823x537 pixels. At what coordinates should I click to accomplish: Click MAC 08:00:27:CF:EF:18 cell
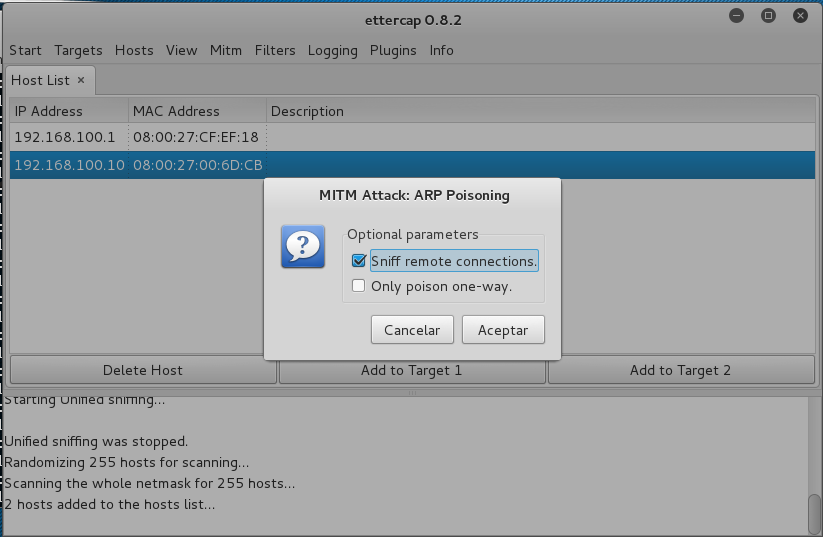(196, 138)
